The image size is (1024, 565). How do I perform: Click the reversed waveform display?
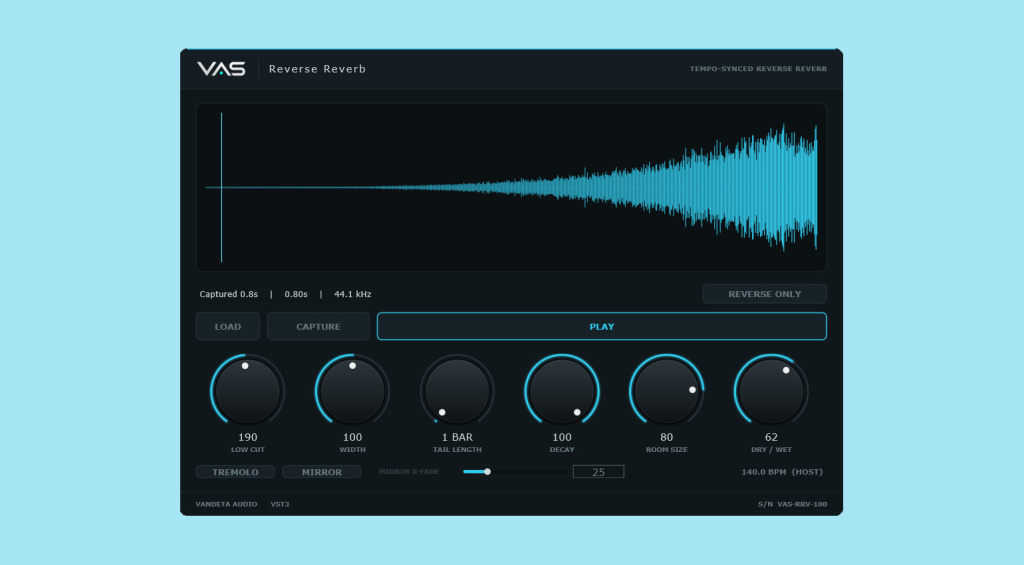tap(511, 187)
